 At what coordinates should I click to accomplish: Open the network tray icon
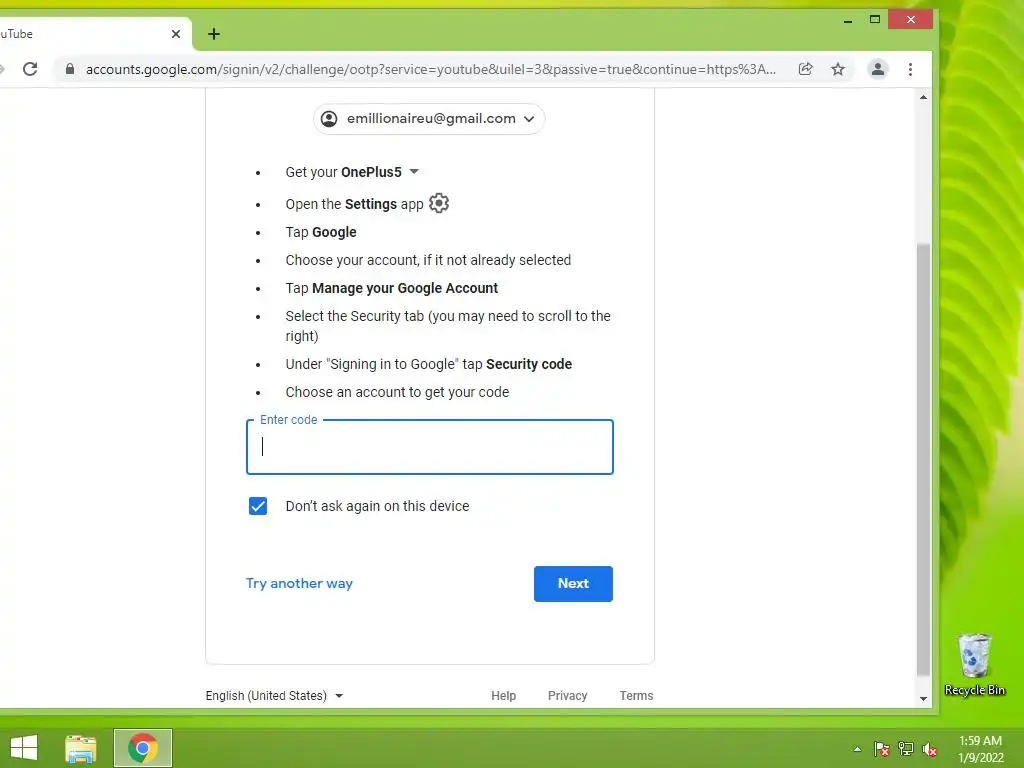906,749
